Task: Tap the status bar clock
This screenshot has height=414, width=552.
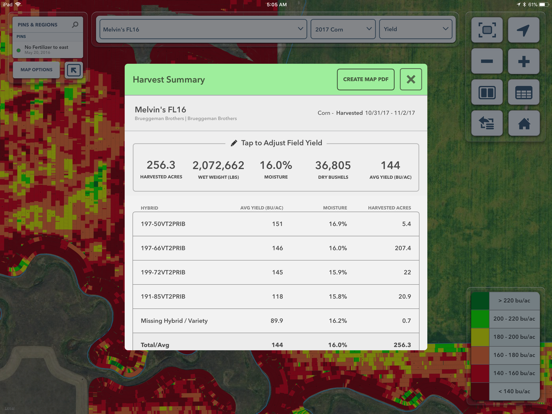Action: coord(277,5)
